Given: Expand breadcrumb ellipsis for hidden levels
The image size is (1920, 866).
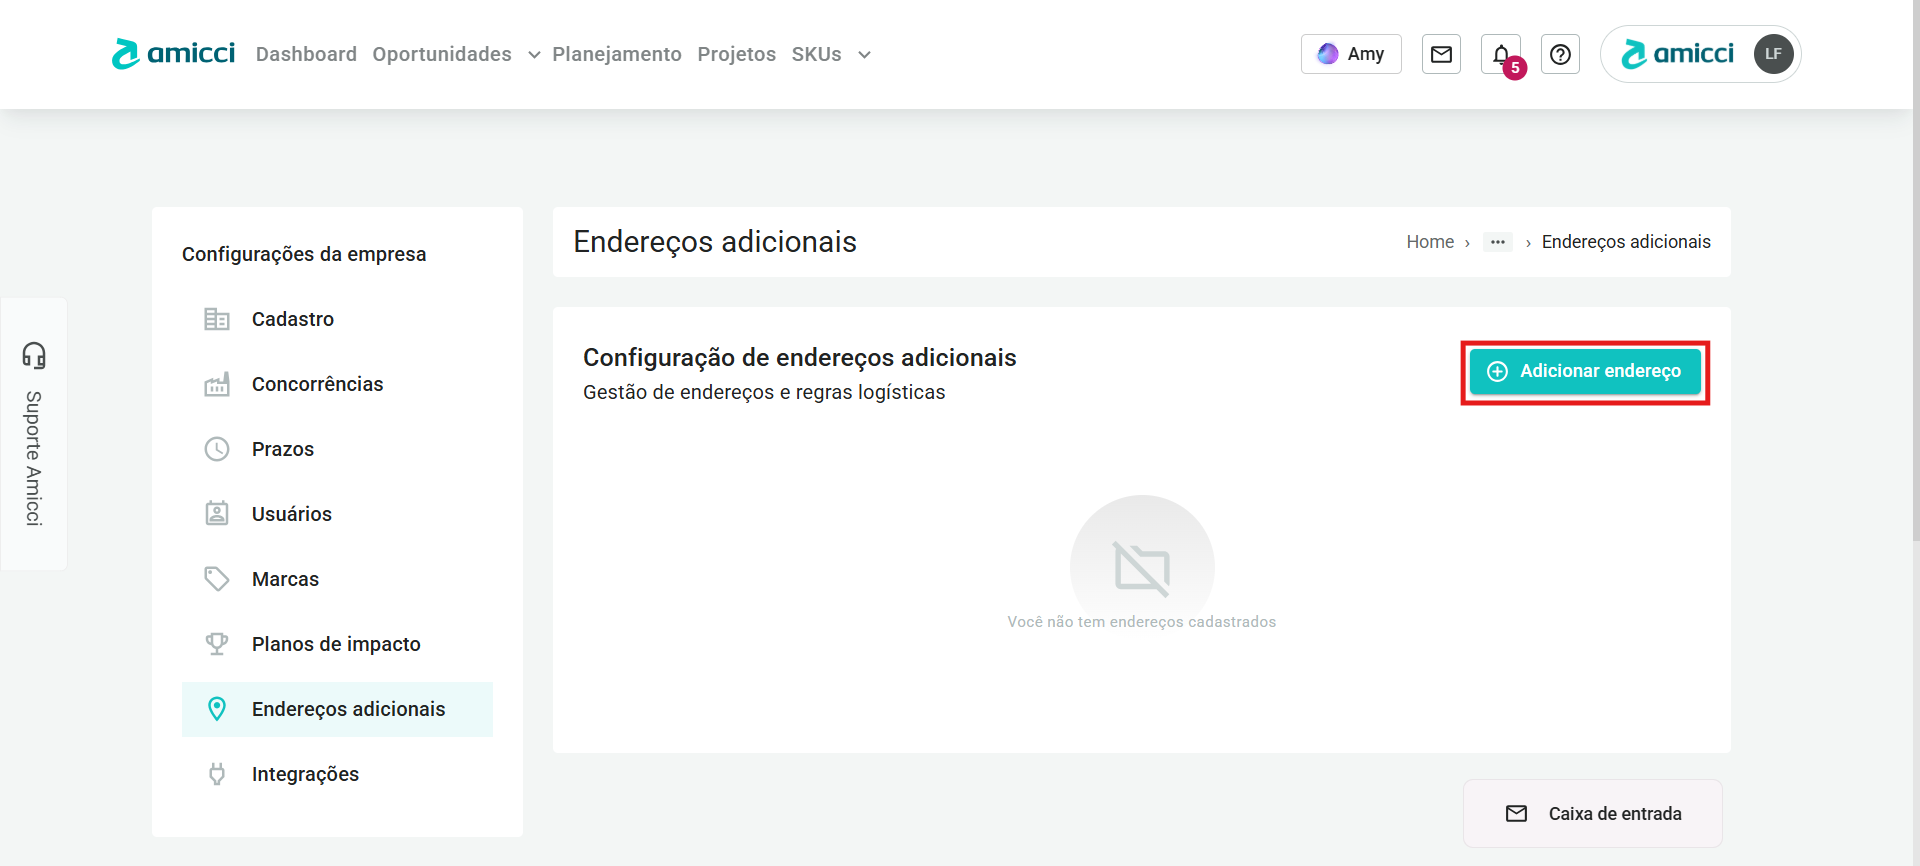Looking at the screenshot, I should [x=1497, y=242].
